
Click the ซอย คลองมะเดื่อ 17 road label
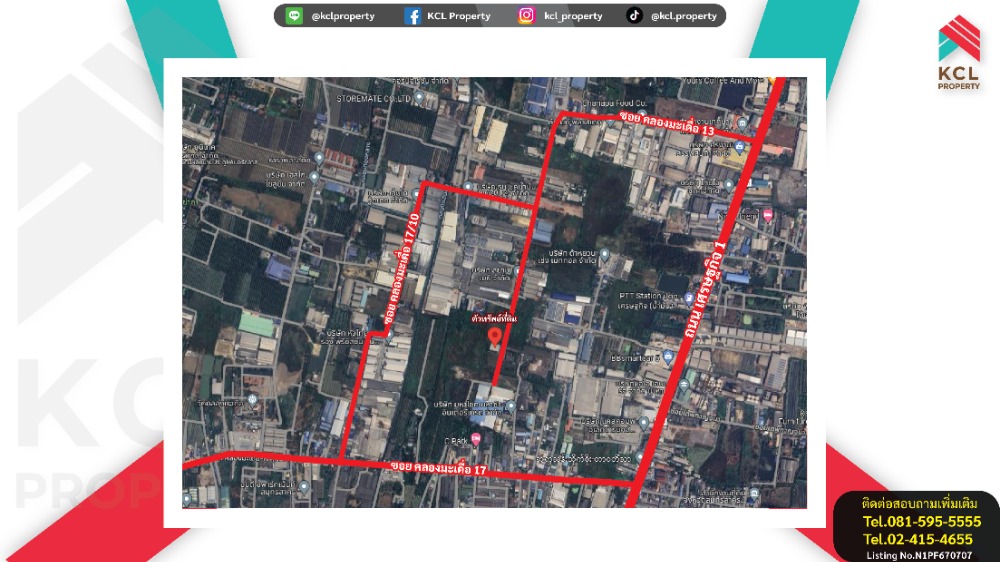(438, 467)
